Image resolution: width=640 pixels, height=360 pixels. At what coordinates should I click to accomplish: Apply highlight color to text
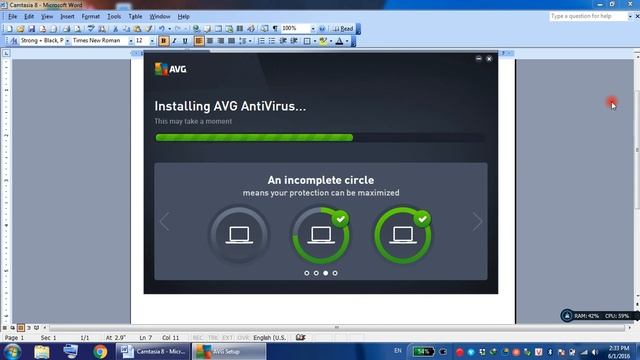(x=323, y=41)
